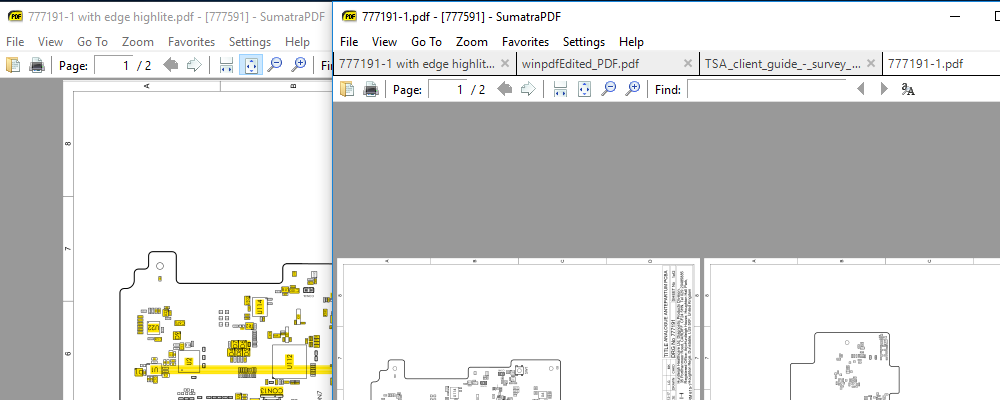Click Print icon in background window toolbar
1000x400 pixels.
coord(36,65)
